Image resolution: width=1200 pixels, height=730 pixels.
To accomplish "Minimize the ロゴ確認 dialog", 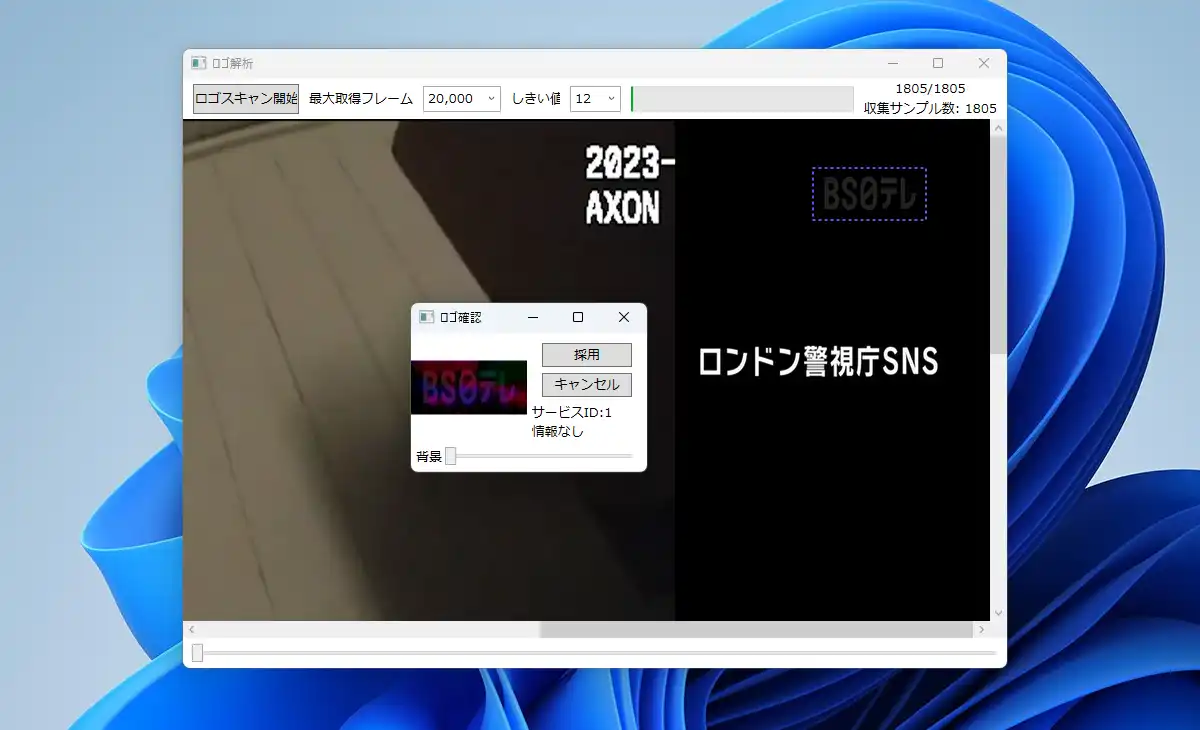I will [x=533, y=317].
